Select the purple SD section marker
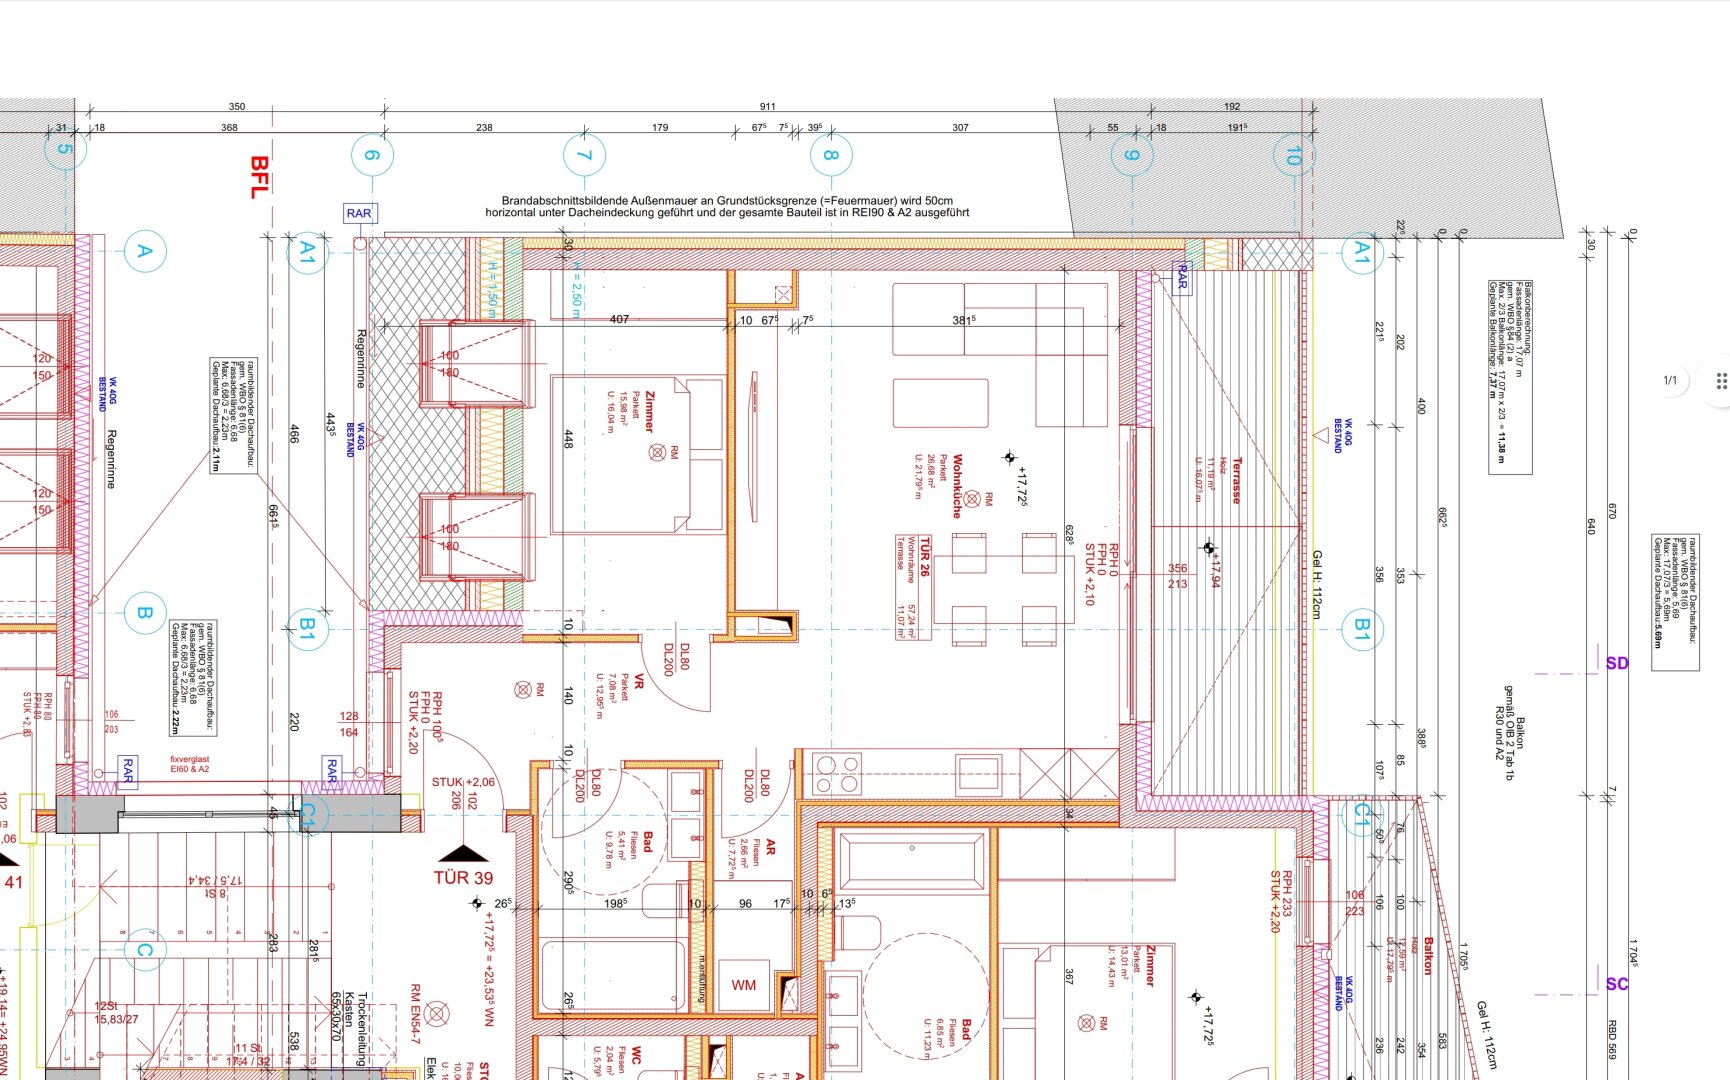The image size is (1730, 1080). pos(1616,663)
